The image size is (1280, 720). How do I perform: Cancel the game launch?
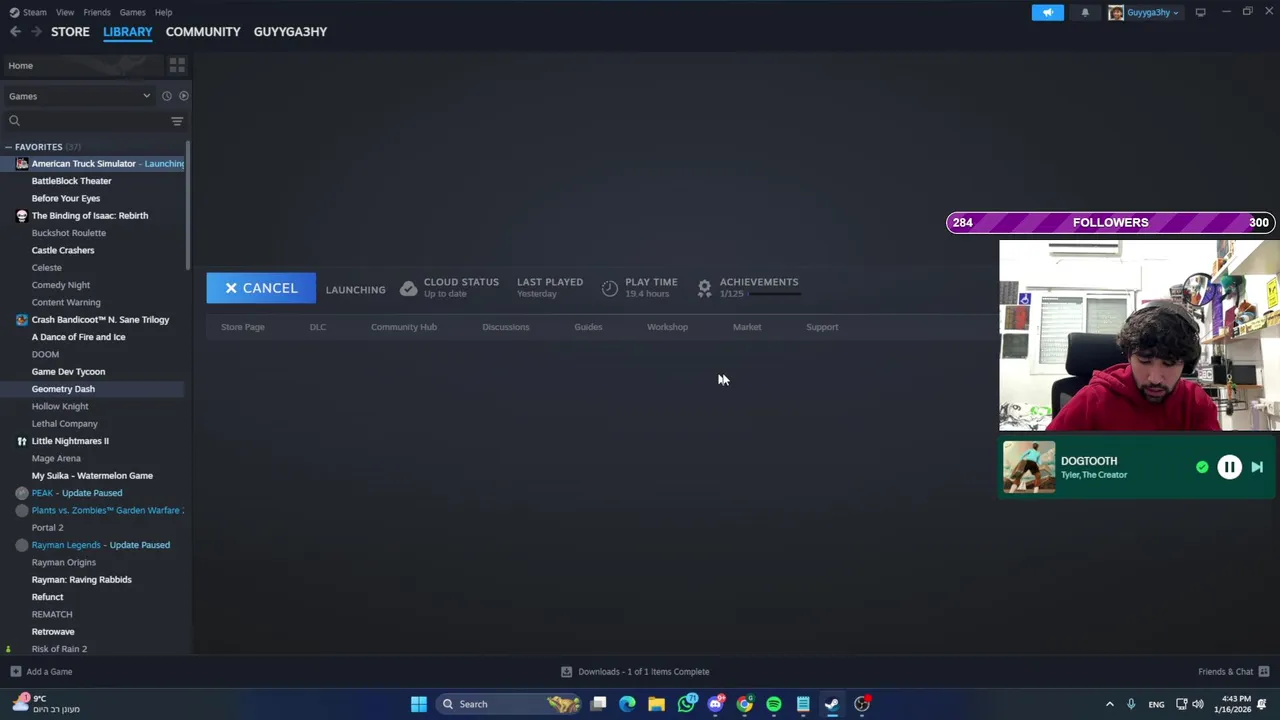pos(261,288)
